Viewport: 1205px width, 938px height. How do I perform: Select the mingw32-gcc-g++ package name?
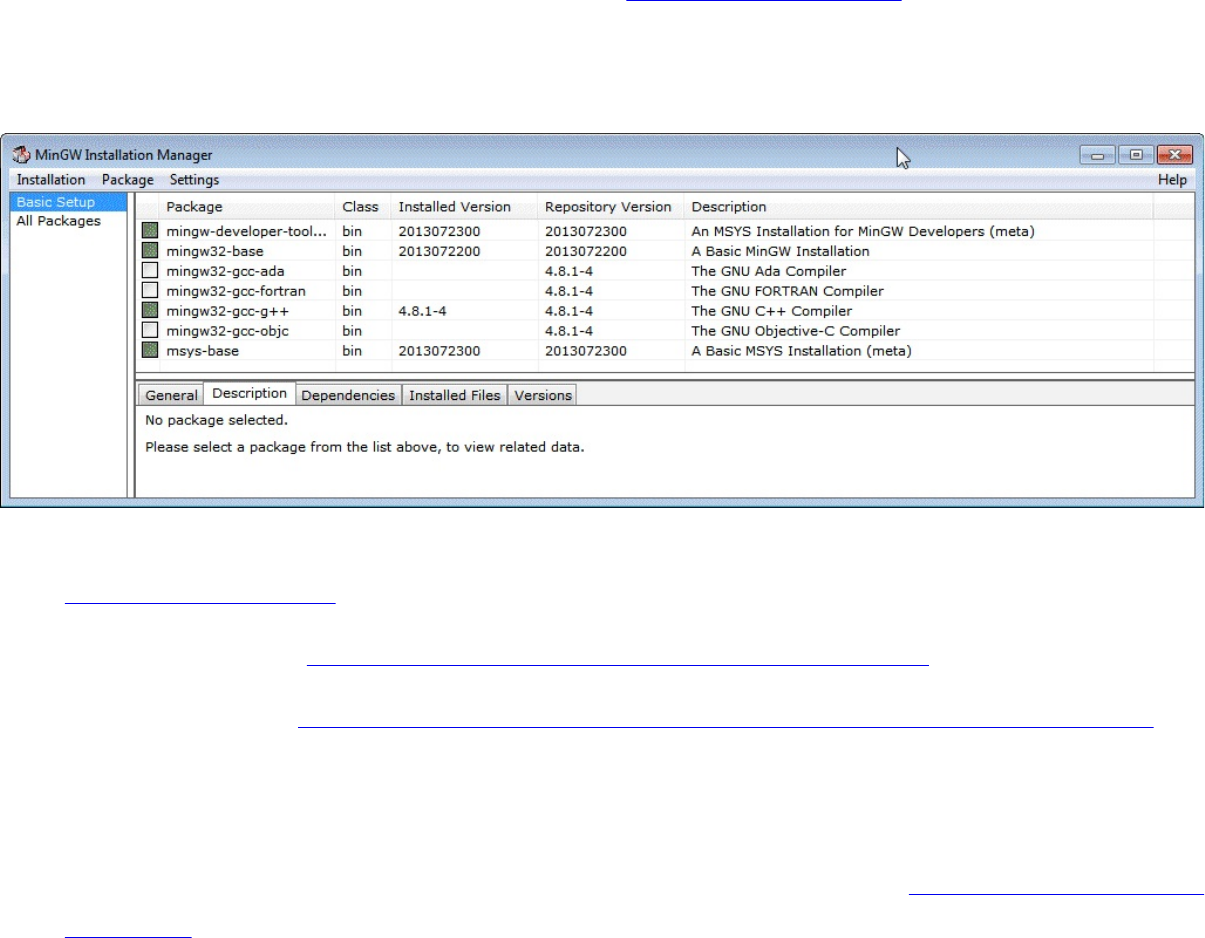point(227,311)
